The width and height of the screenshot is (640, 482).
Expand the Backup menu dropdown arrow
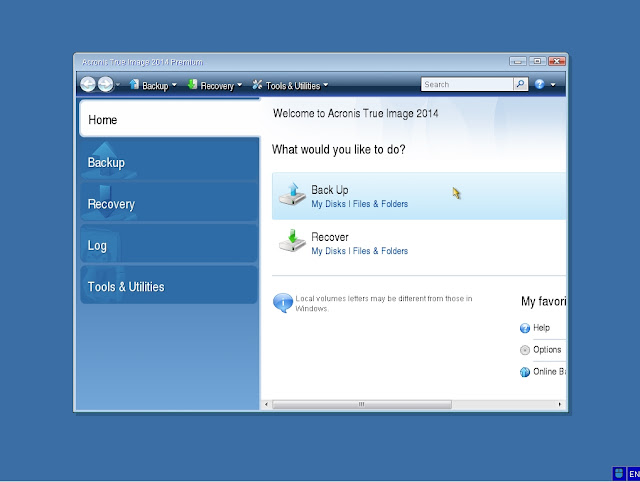click(x=174, y=85)
